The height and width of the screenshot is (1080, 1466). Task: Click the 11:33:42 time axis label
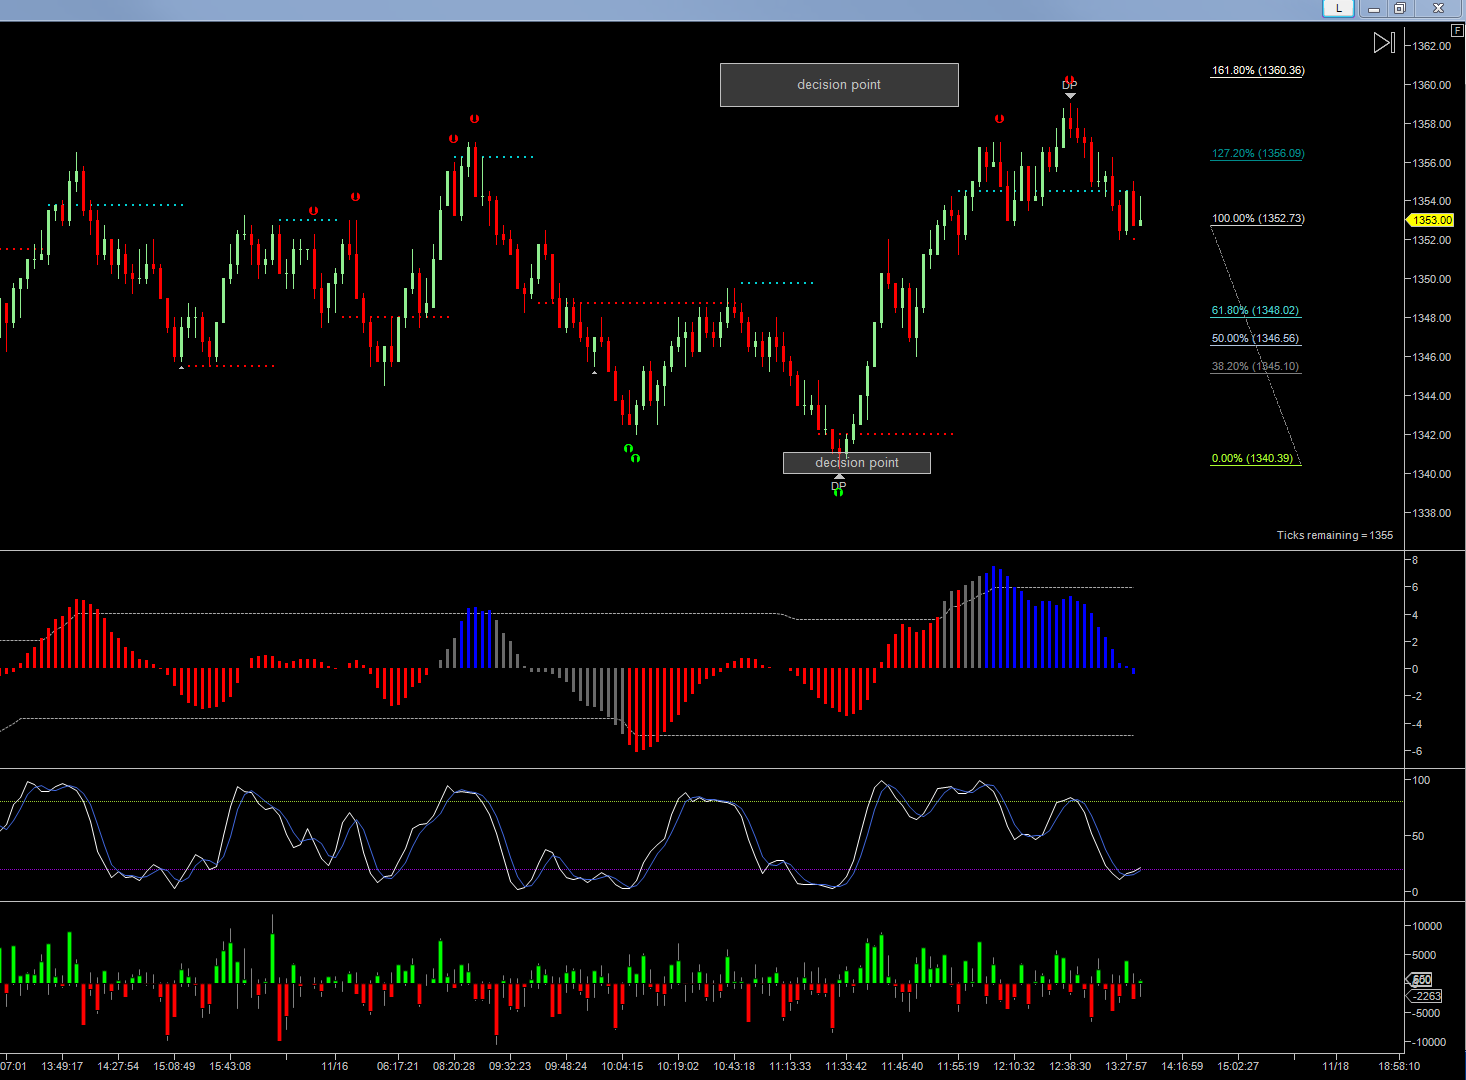click(x=846, y=1066)
